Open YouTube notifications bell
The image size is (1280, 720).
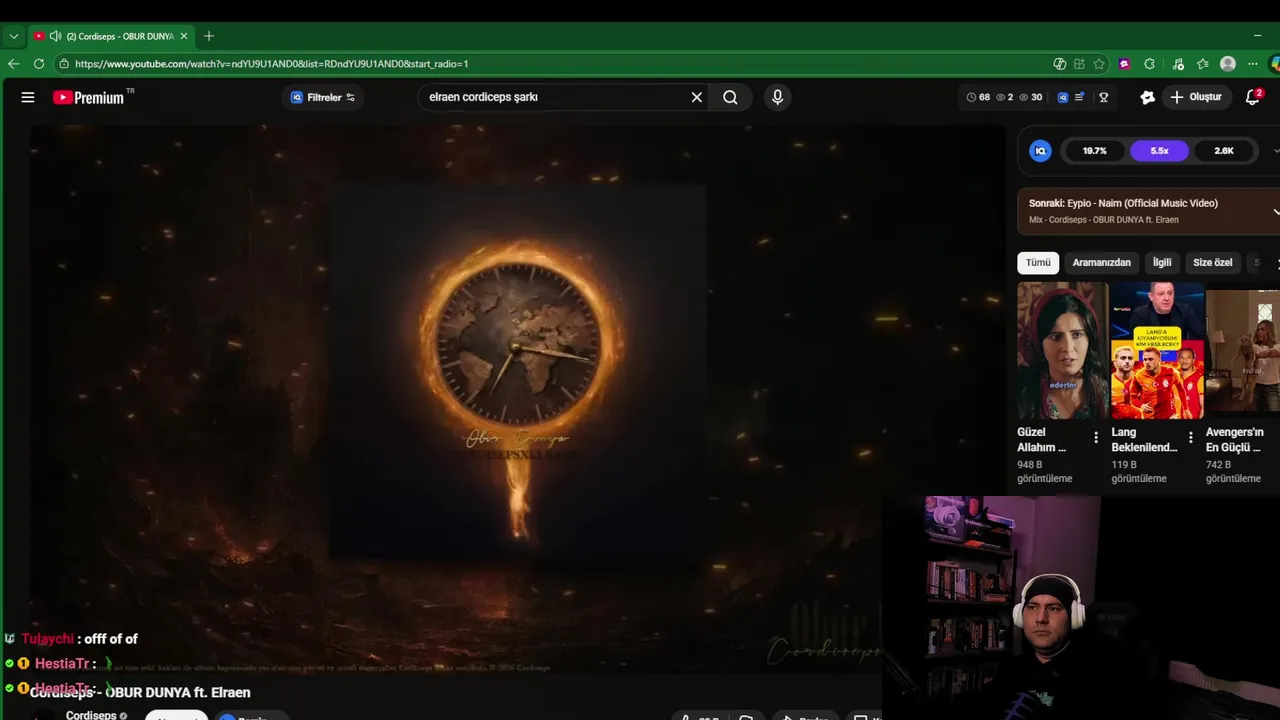pos(1253,97)
